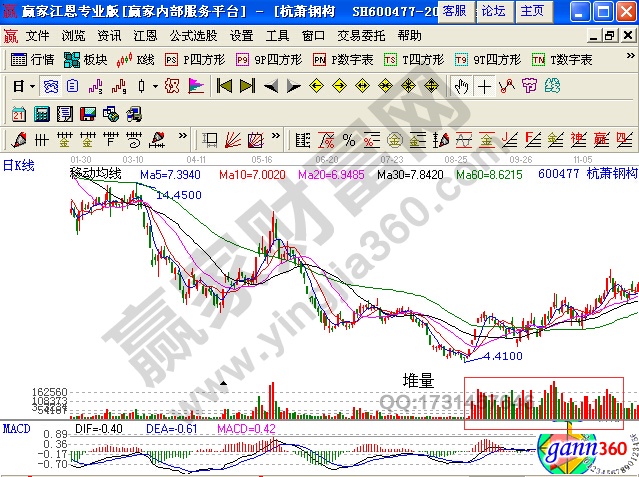The image size is (639, 477).
Task: Click the 日K线 chart label
Action: click(x=18, y=166)
